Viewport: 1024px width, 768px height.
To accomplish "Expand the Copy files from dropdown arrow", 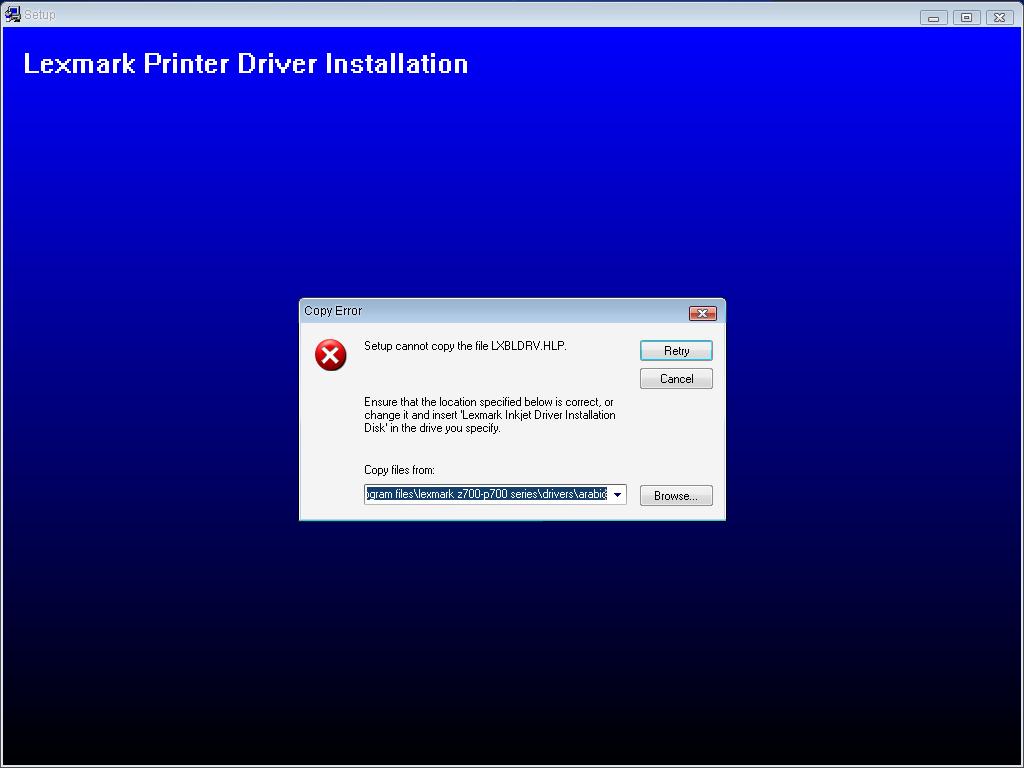I will tap(617, 494).
